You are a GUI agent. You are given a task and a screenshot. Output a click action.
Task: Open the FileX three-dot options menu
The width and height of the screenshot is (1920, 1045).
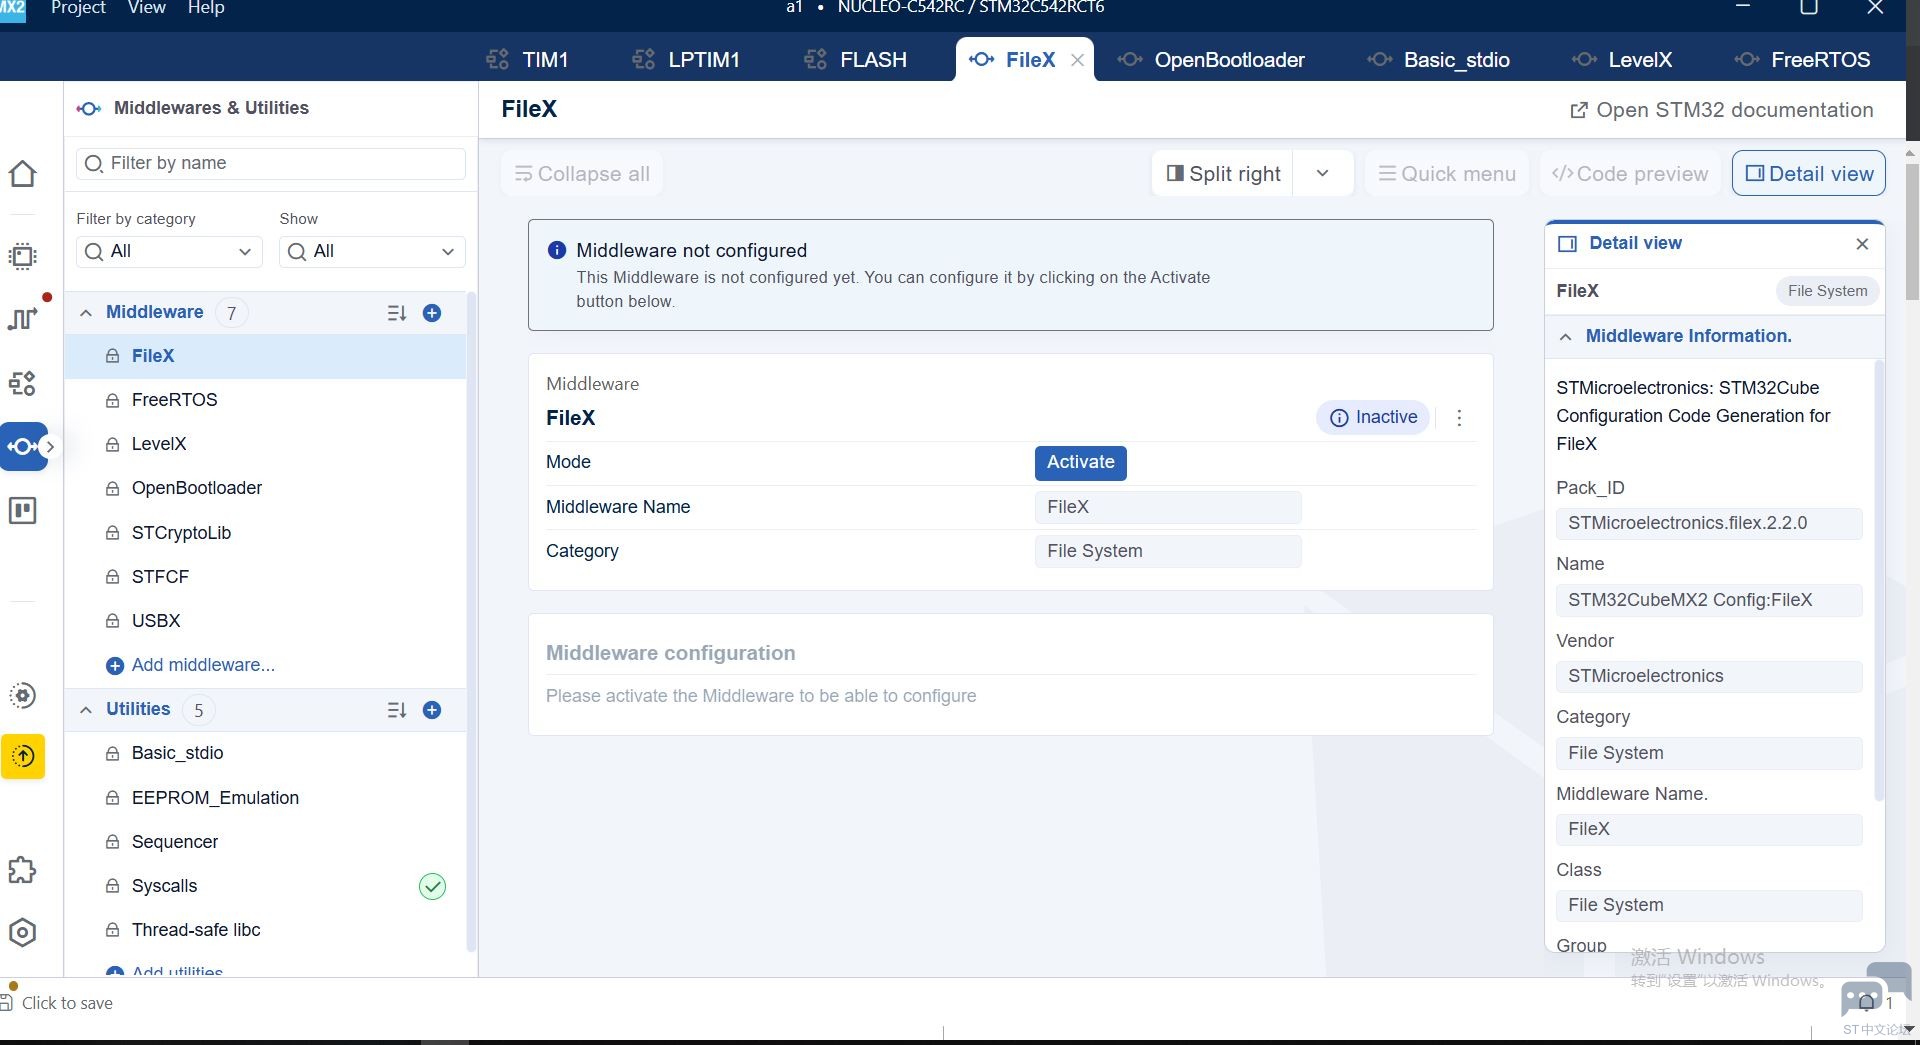[1459, 418]
